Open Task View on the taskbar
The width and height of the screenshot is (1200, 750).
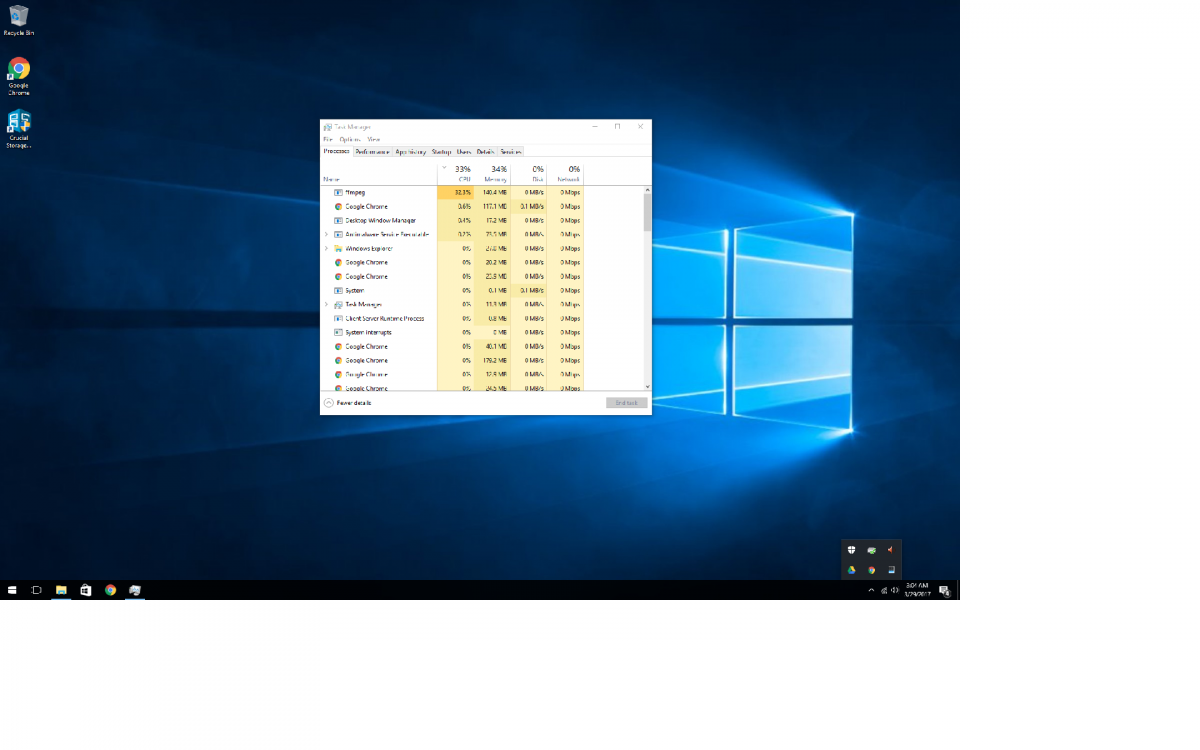tap(36, 590)
